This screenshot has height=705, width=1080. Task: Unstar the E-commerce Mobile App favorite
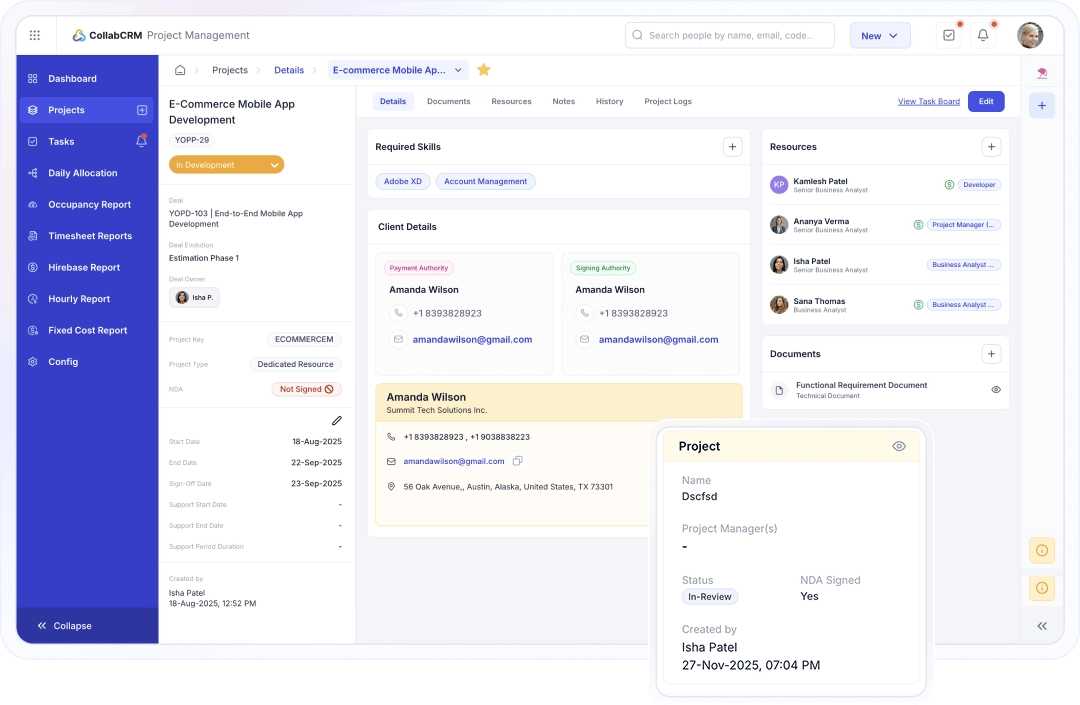click(484, 70)
